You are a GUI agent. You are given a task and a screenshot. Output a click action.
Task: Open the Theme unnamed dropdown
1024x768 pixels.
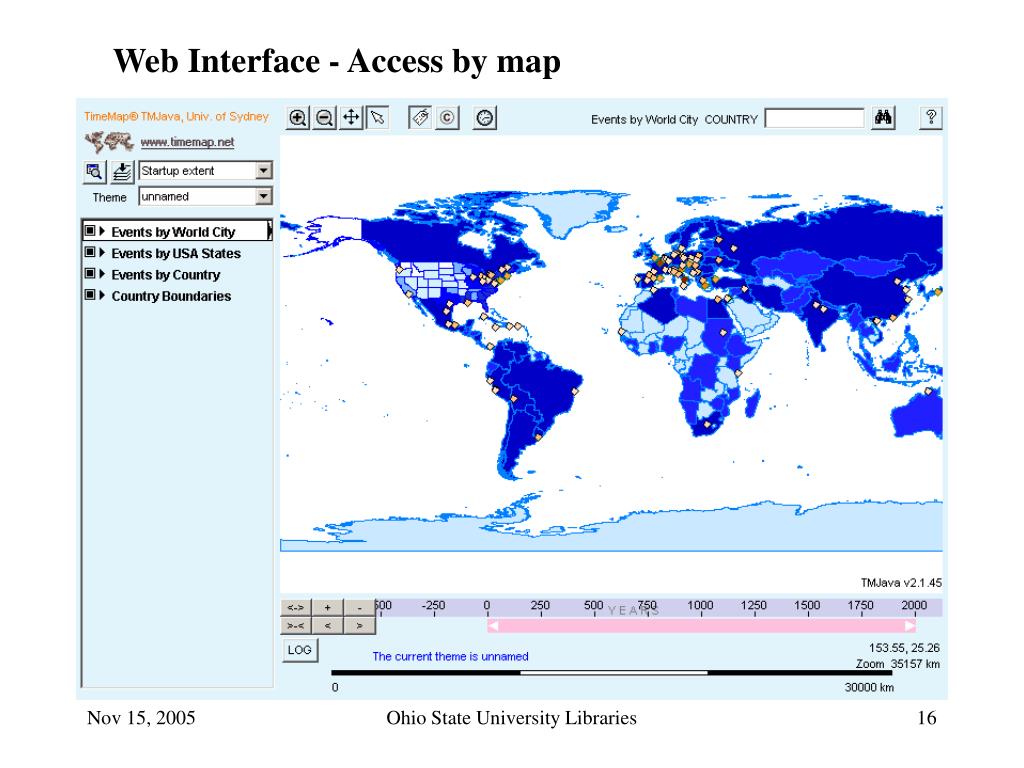point(205,197)
